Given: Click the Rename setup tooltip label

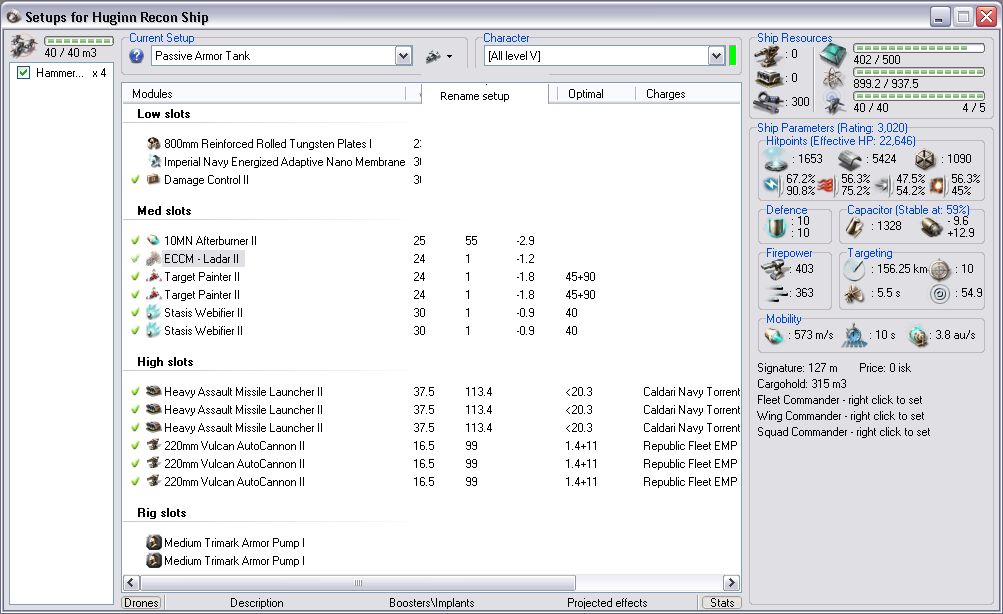Looking at the screenshot, I should (x=475, y=96).
